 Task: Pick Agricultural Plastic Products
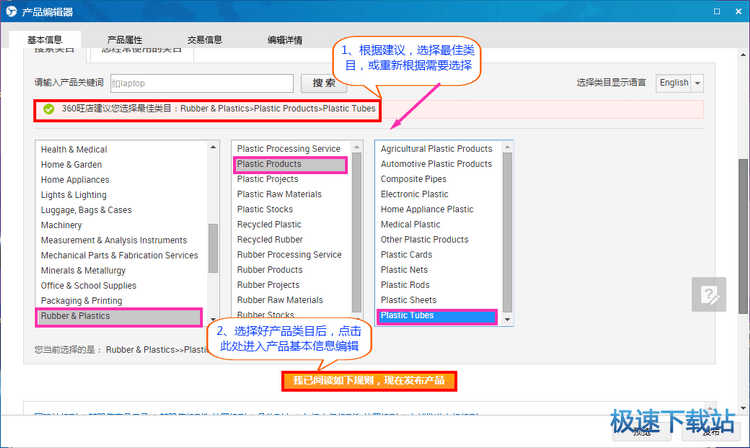(436, 149)
